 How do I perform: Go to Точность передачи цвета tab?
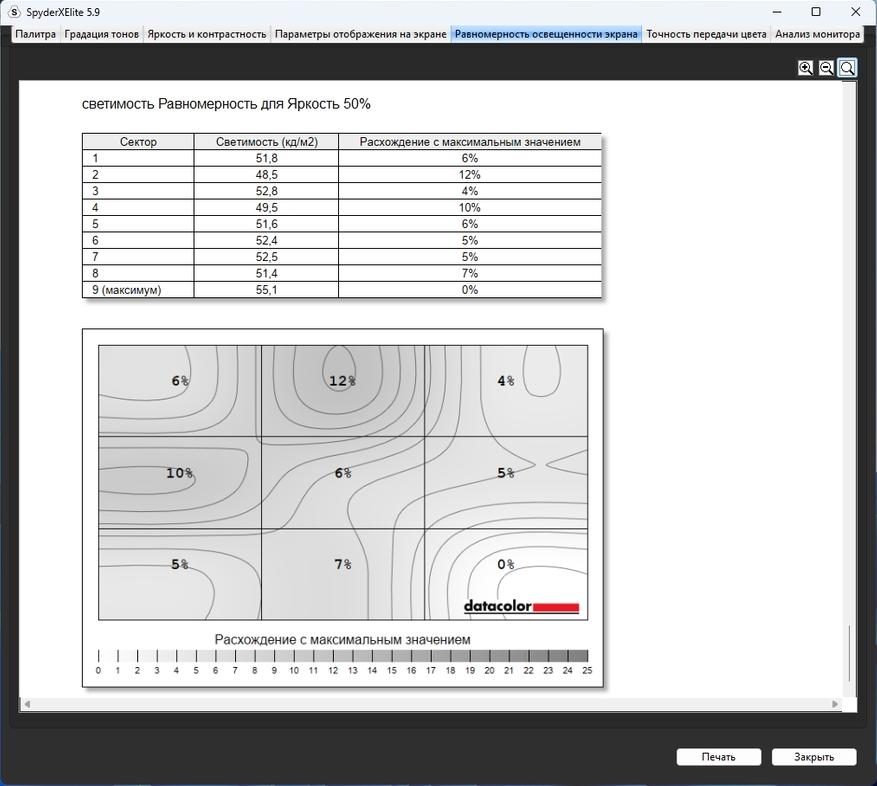click(706, 34)
